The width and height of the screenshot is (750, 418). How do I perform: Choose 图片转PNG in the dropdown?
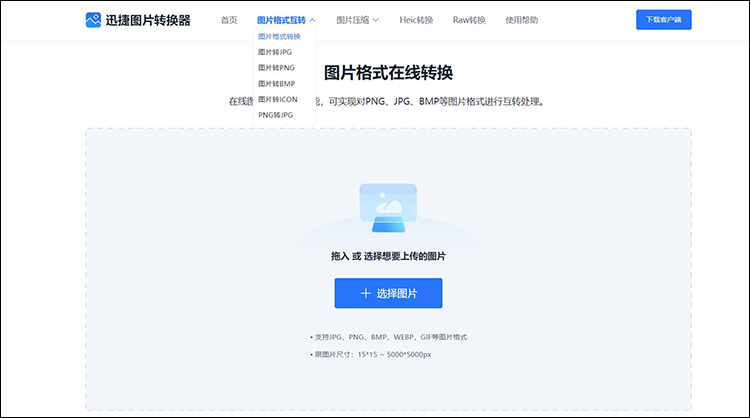tap(276, 67)
